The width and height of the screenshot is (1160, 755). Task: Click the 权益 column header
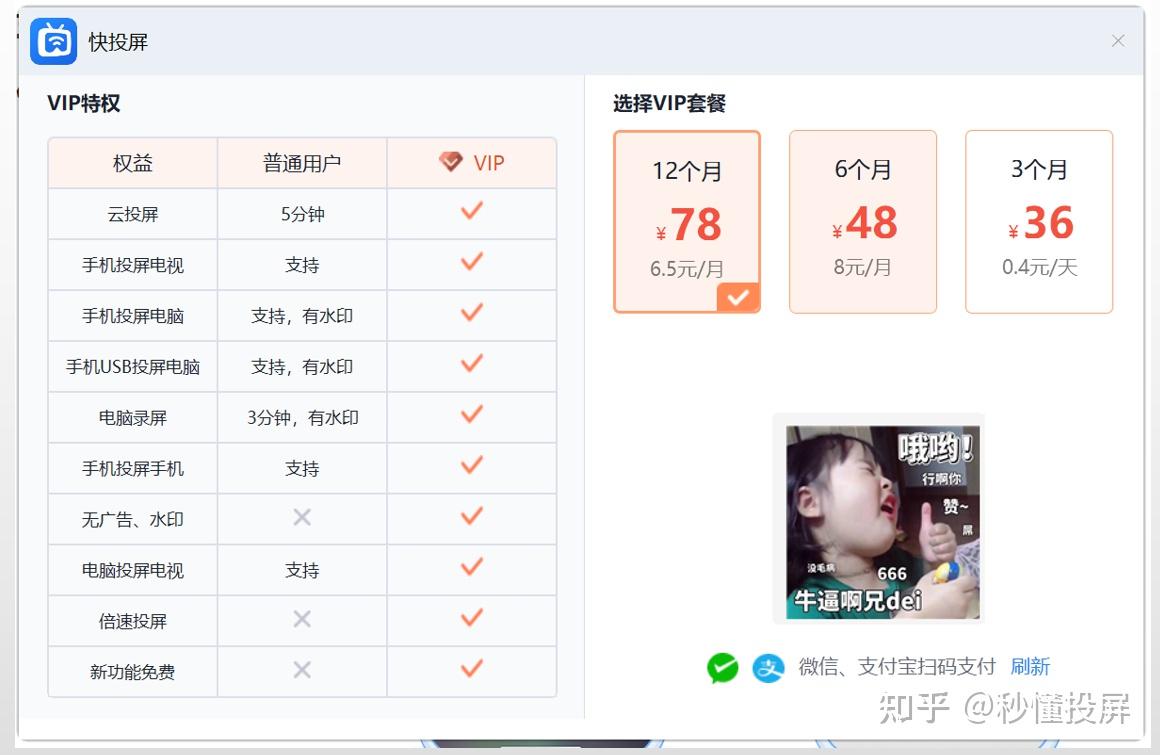click(132, 163)
